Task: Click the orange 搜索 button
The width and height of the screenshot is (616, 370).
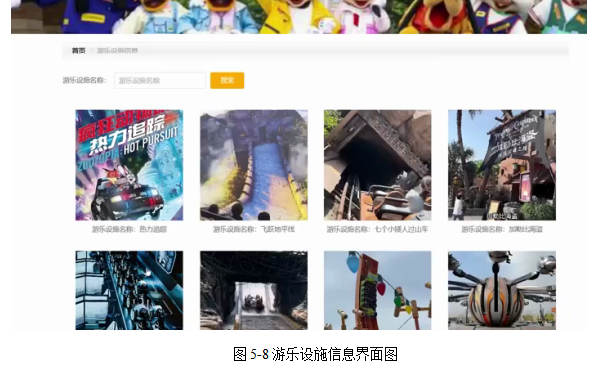Action: pos(227,81)
